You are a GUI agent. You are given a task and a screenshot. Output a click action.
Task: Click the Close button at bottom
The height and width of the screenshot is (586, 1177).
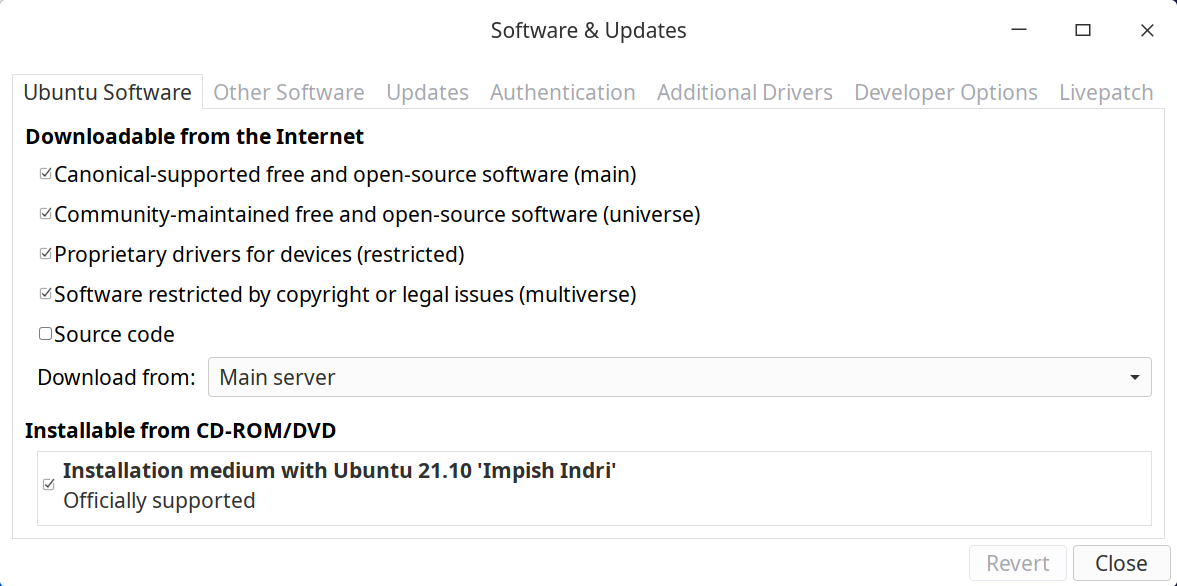(1121, 563)
